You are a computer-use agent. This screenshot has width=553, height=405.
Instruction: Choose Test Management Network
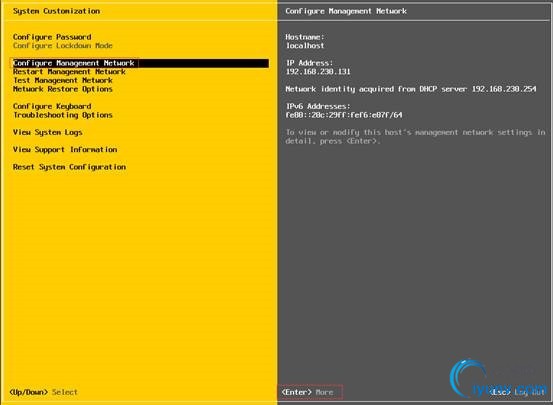click(63, 80)
